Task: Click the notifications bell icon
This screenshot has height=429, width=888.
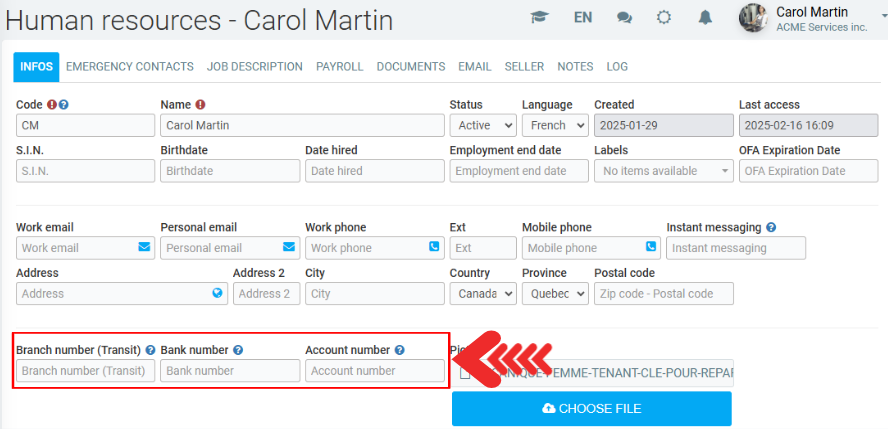Action: pos(705,18)
